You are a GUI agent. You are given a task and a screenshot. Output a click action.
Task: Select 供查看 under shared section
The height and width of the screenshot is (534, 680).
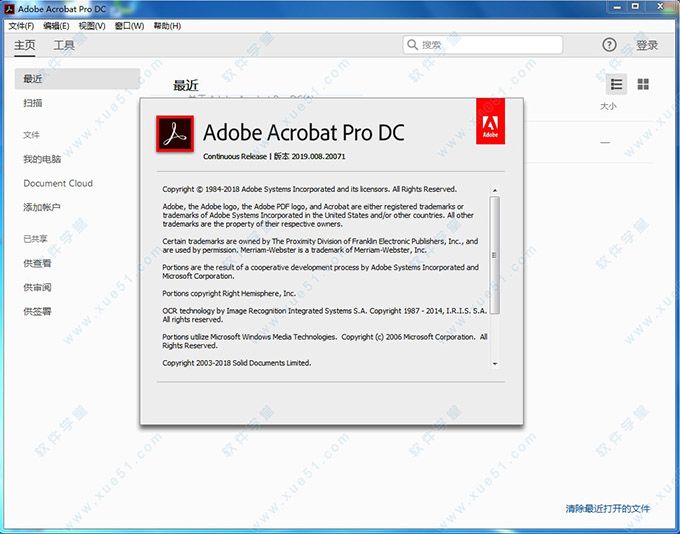pos(37,263)
